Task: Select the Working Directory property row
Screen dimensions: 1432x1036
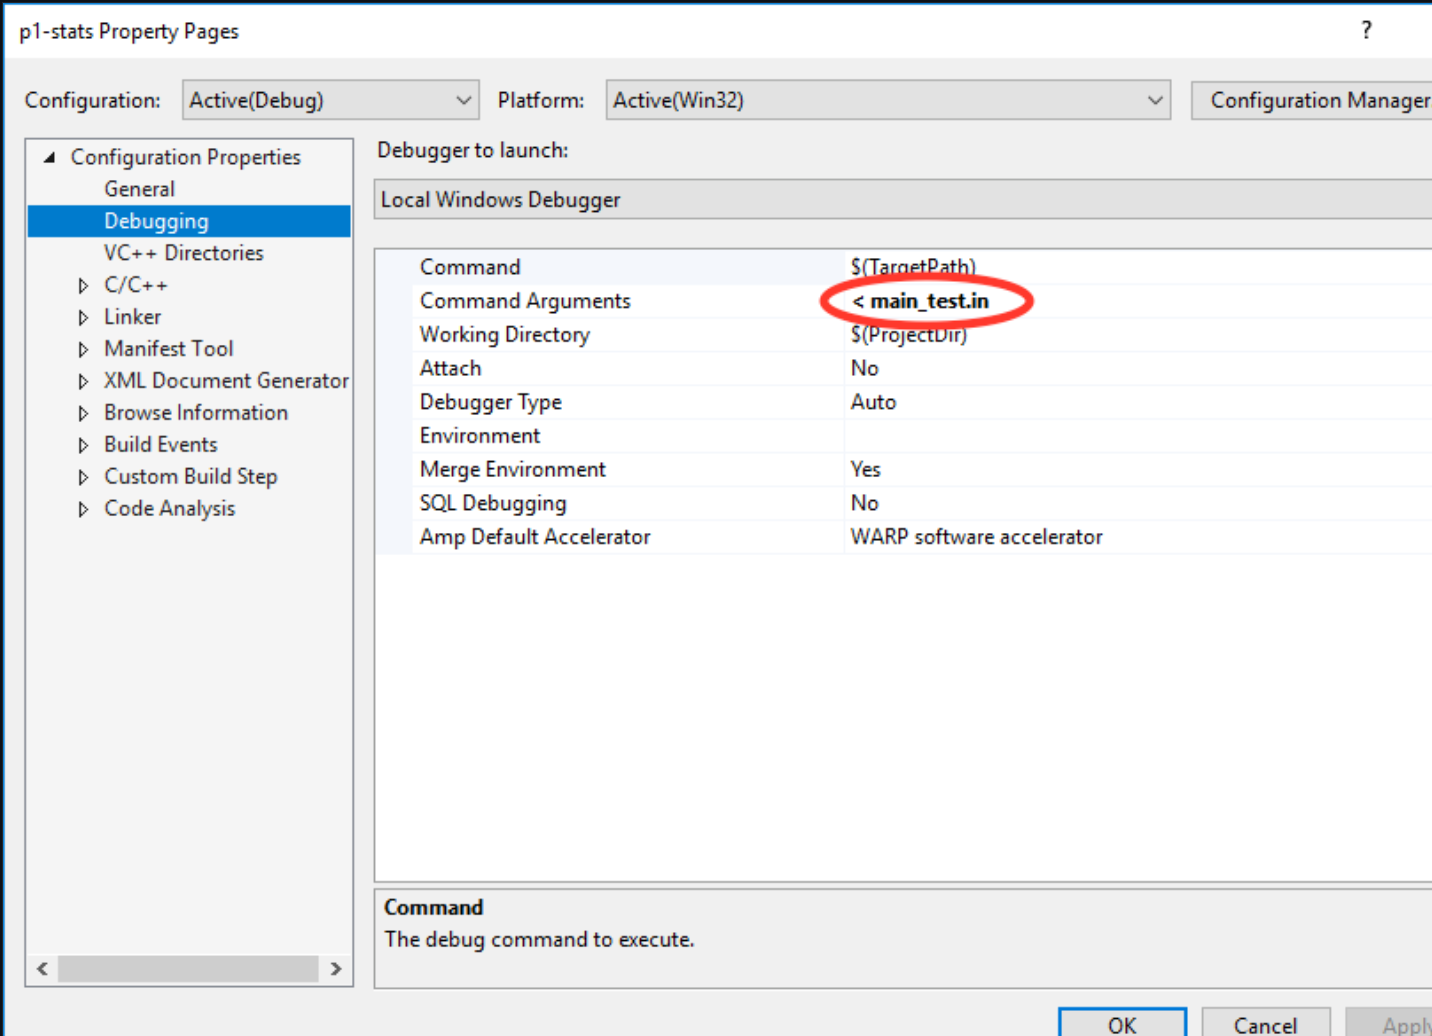Action: (505, 335)
